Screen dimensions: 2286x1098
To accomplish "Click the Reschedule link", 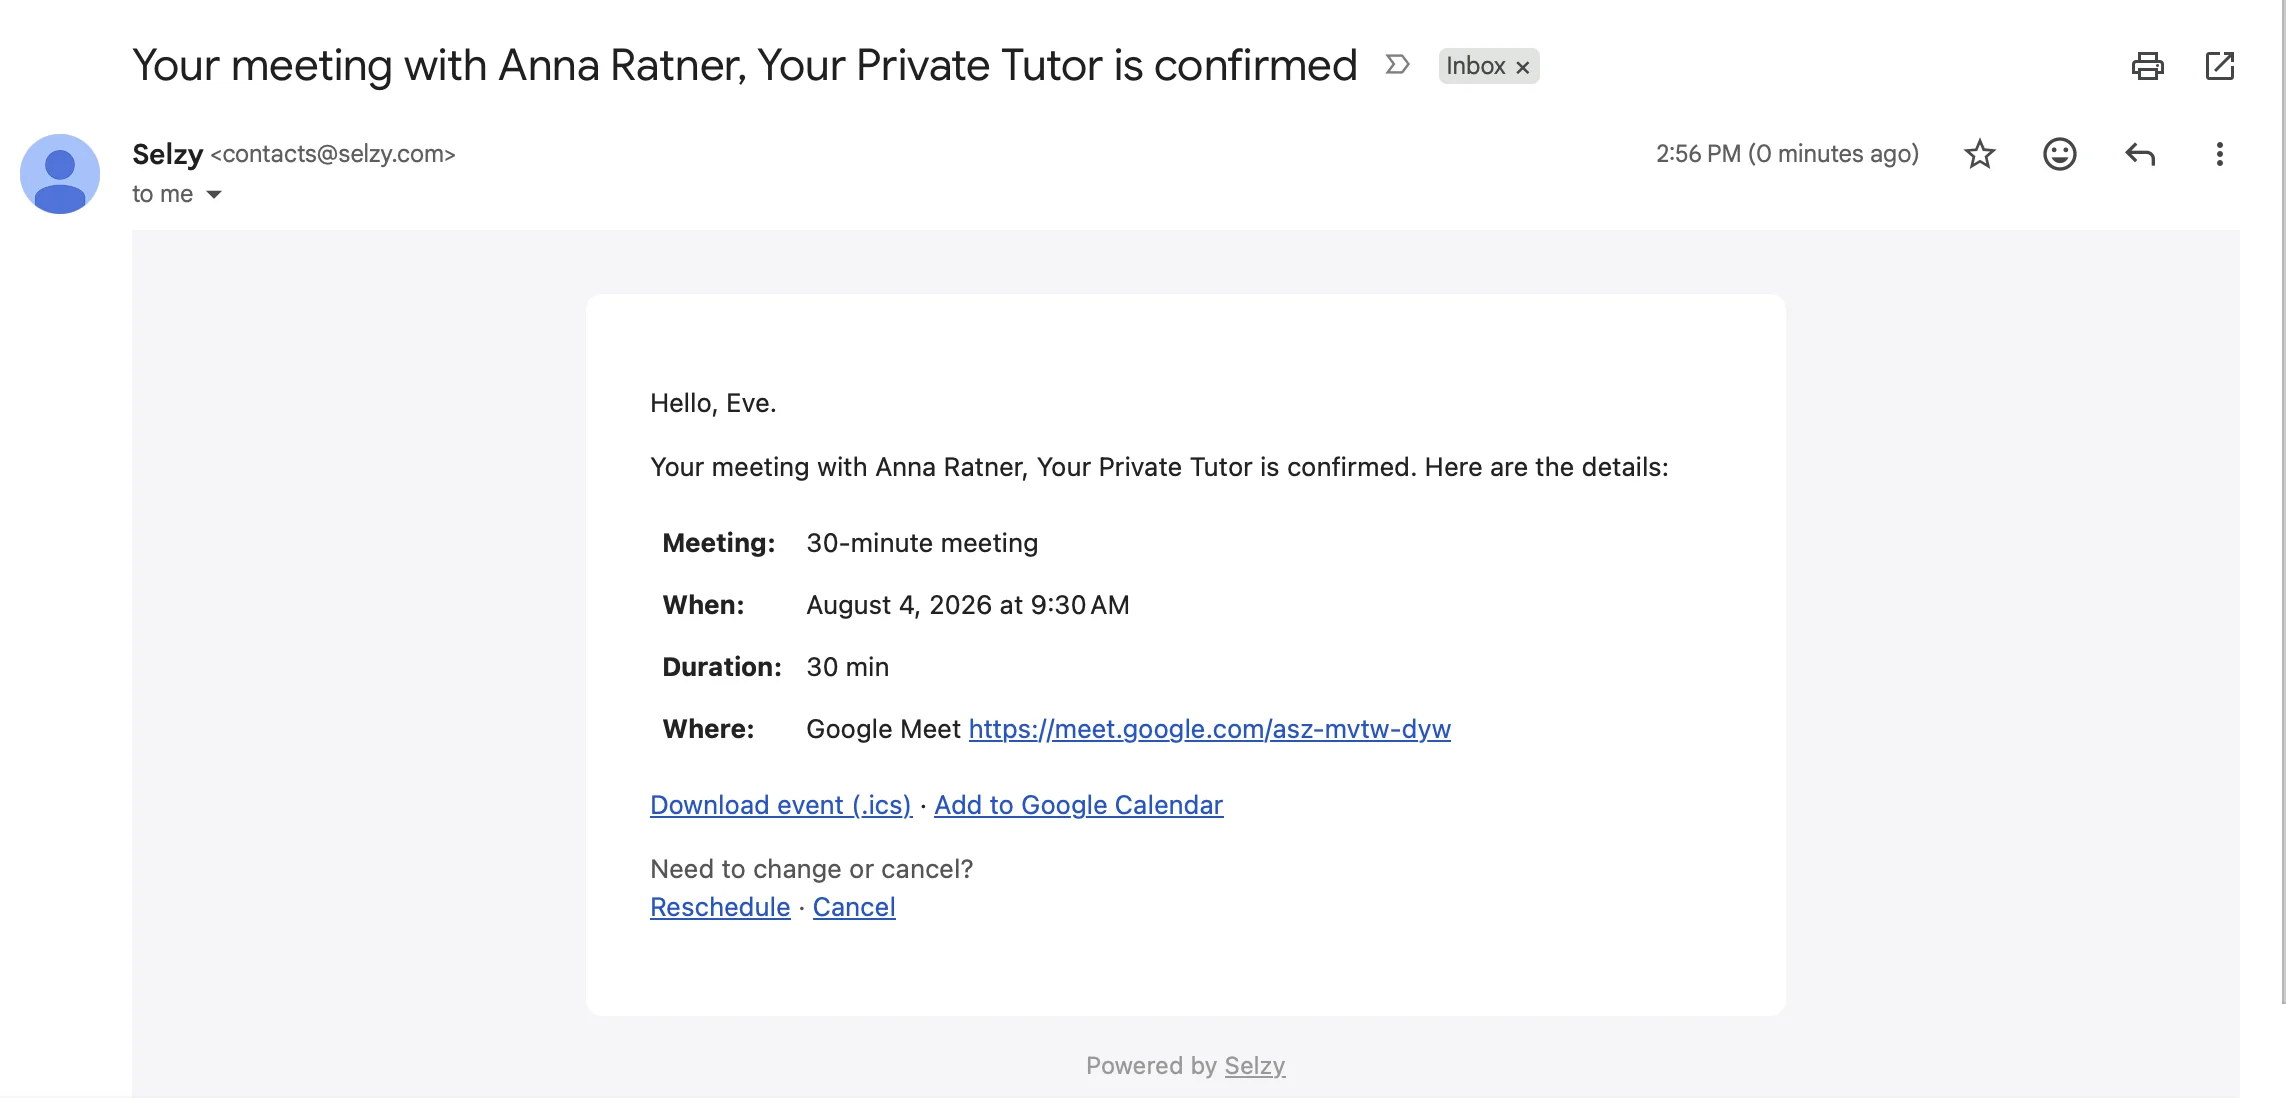I will 720,907.
